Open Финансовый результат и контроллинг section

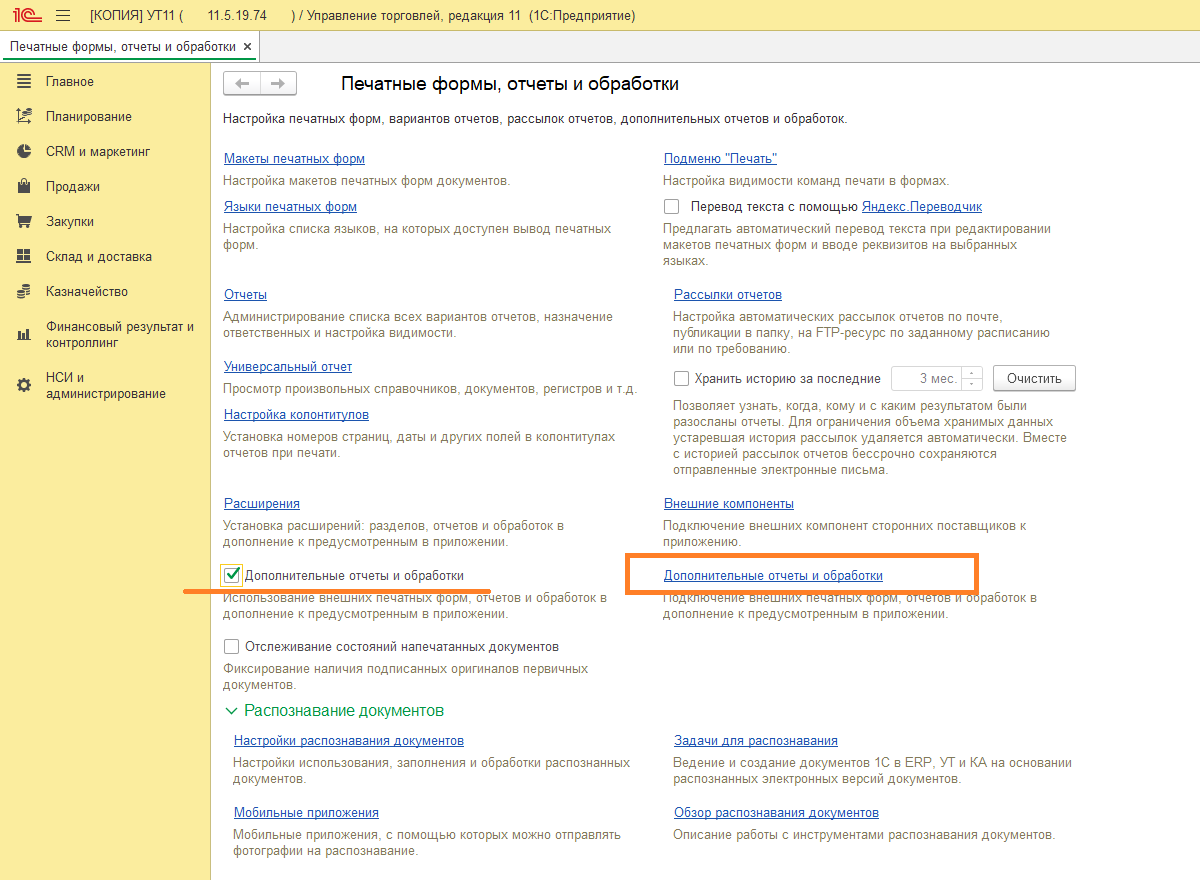[x=120, y=335]
